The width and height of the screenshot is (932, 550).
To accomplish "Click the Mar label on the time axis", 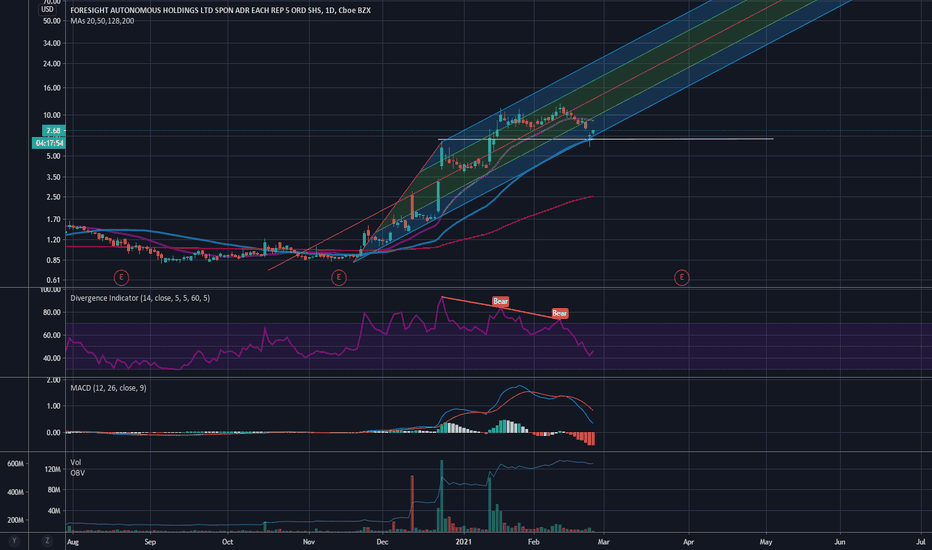I will (x=603, y=542).
